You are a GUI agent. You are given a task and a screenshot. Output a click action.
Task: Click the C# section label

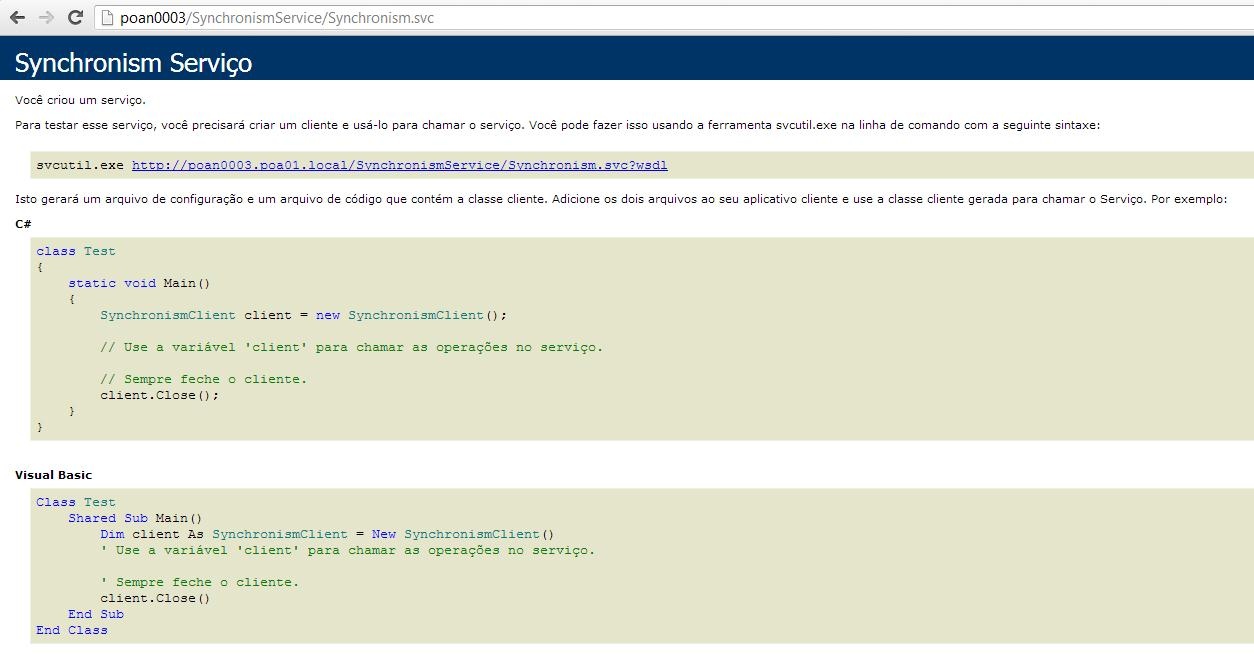pos(23,224)
